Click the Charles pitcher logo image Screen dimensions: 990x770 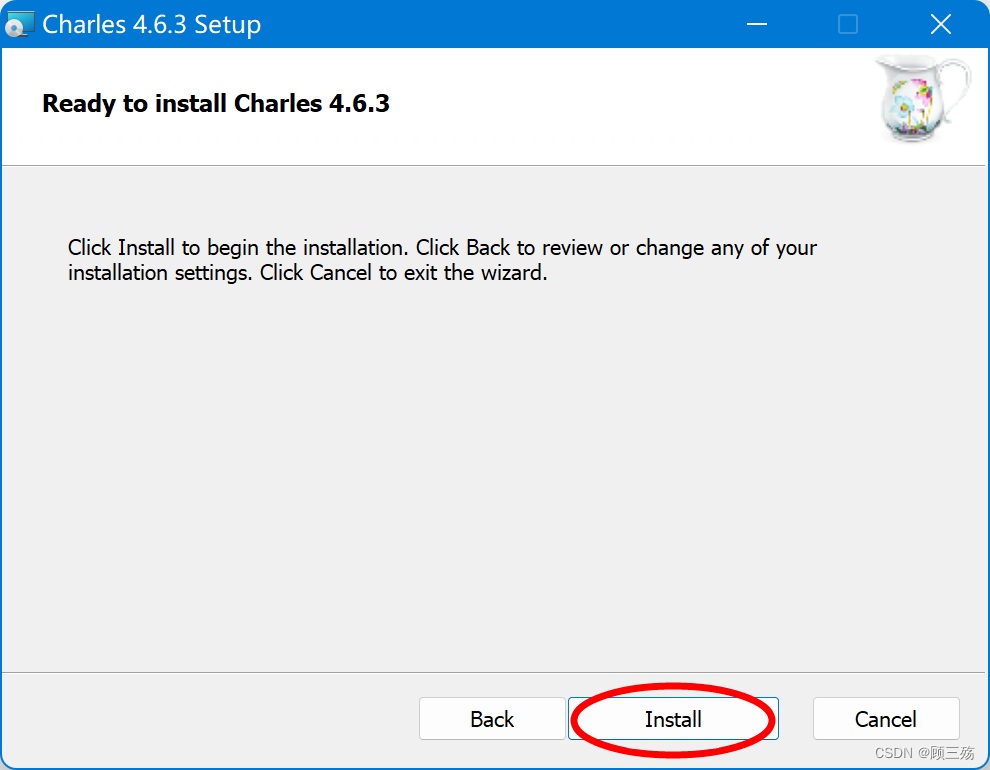click(922, 98)
